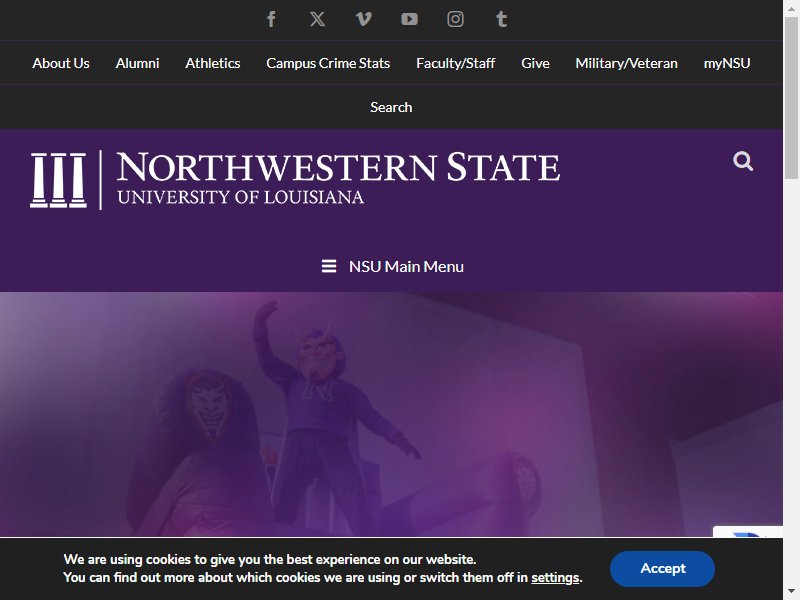Click the scrollbar down arrow
This screenshot has height=600, width=800.
[791, 592]
